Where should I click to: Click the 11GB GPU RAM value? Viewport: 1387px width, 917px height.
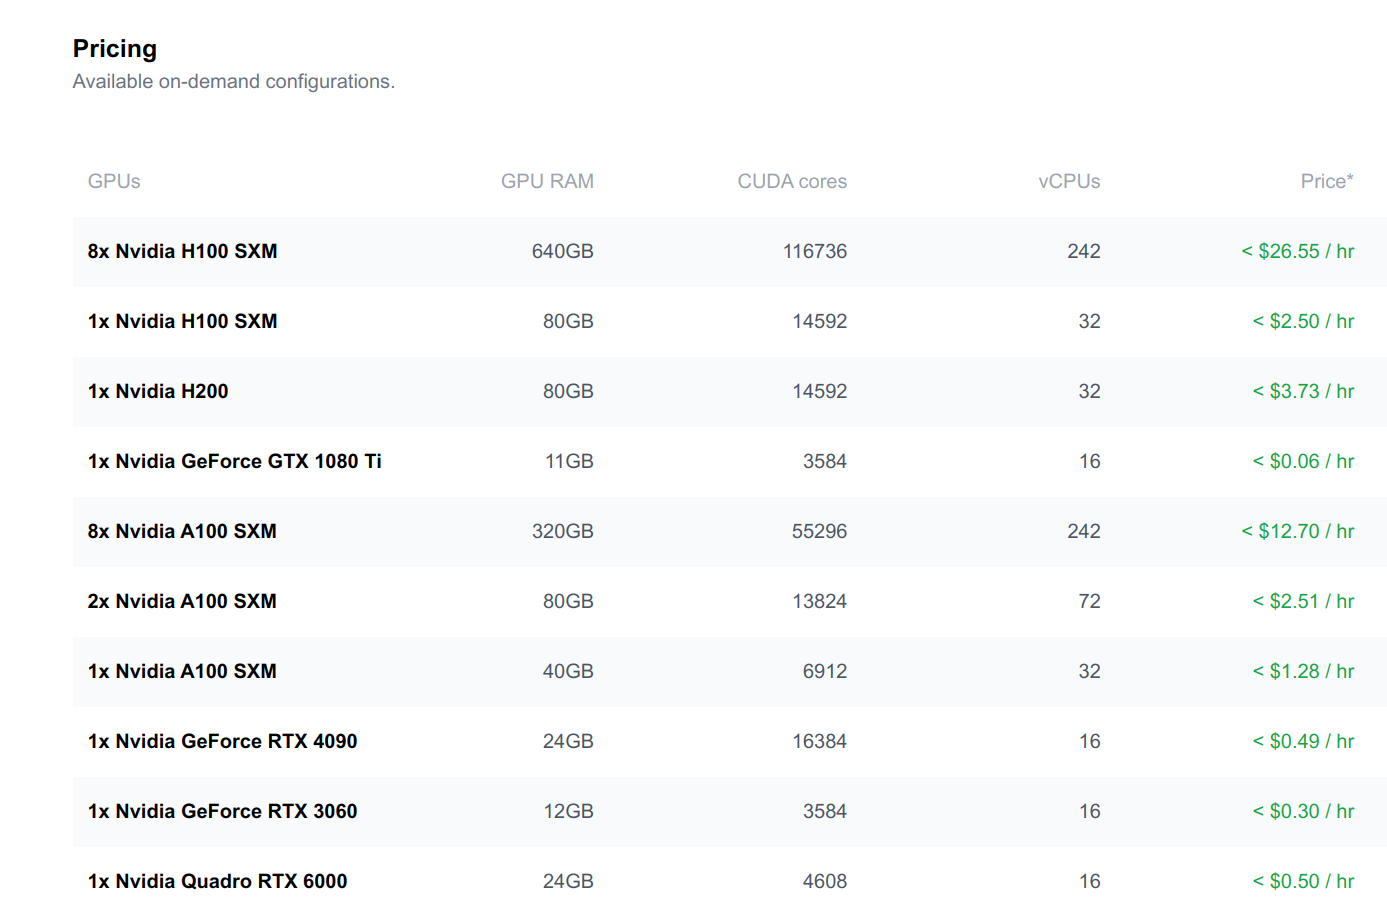point(569,461)
